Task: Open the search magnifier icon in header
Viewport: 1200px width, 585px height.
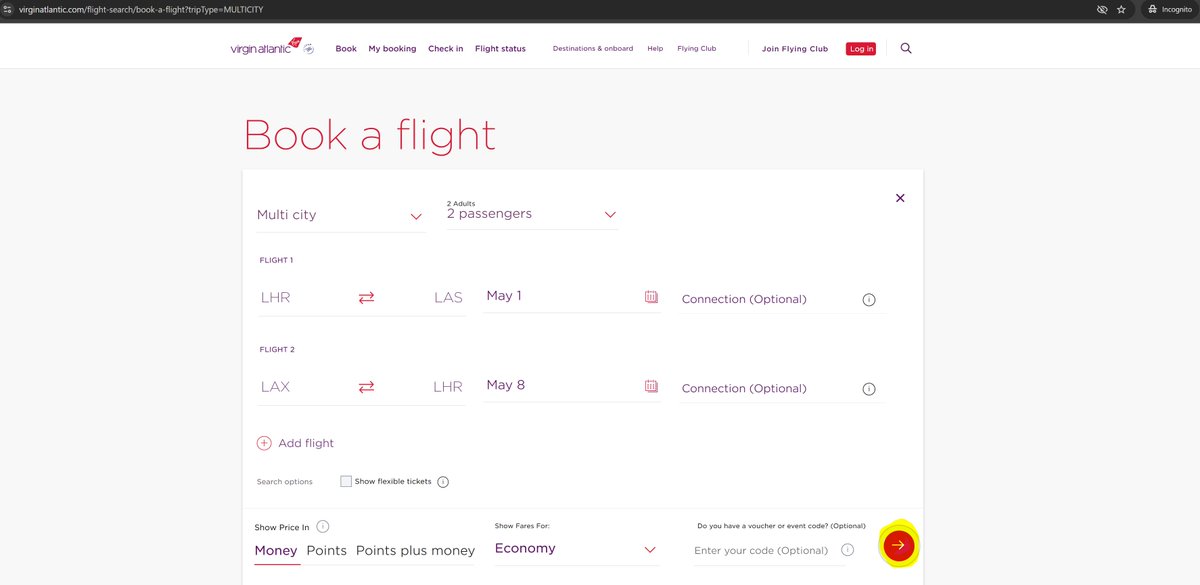Action: click(x=906, y=48)
